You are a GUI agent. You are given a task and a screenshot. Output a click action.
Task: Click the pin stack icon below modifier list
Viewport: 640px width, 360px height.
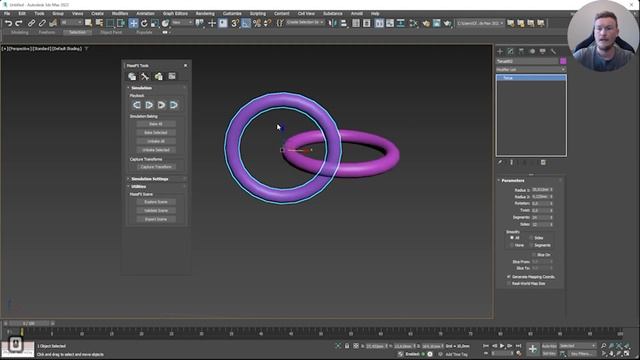[500, 162]
